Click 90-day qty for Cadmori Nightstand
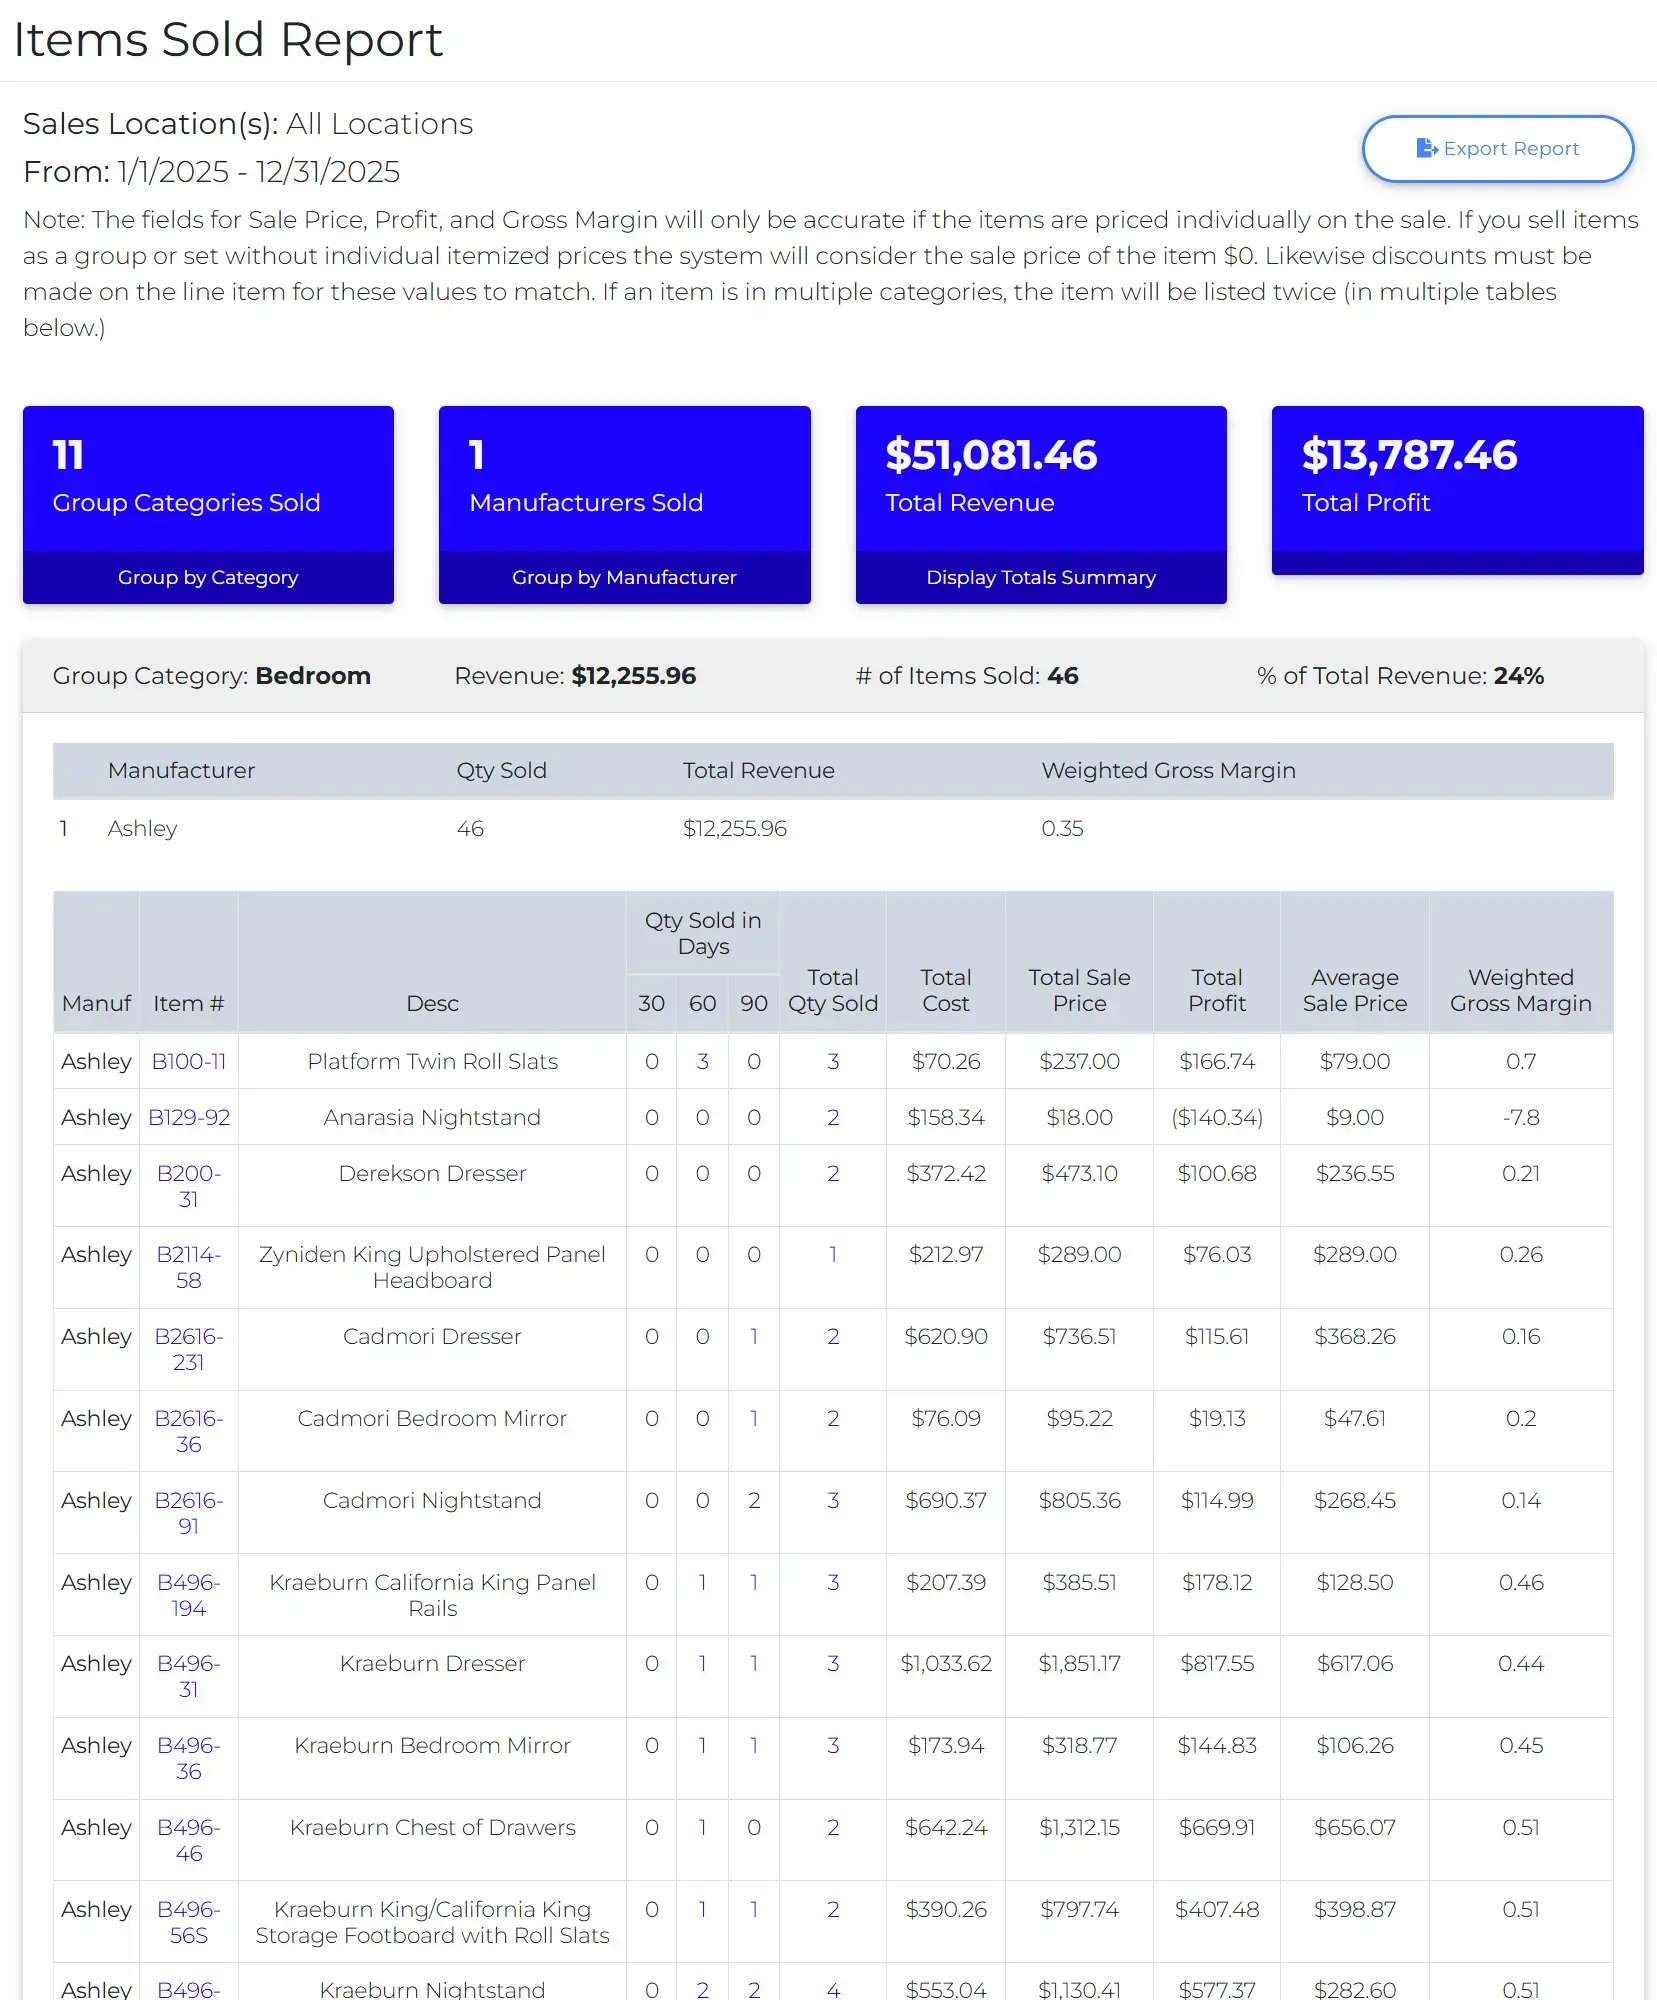This screenshot has width=1657, height=2000. tap(754, 1500)
